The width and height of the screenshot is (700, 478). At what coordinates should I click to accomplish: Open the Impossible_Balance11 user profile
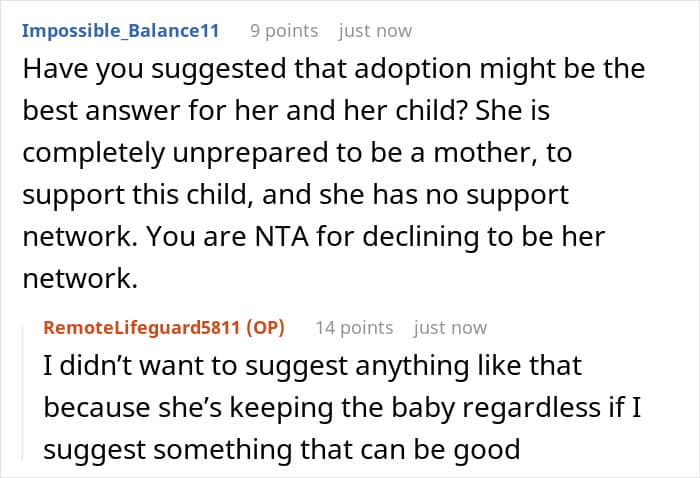(120, 30)
